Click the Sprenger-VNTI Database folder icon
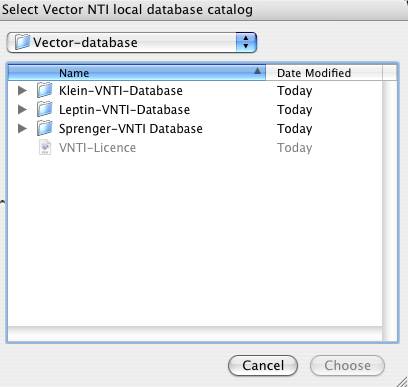Viewport: 408px width, 387px height. [45, 128]
